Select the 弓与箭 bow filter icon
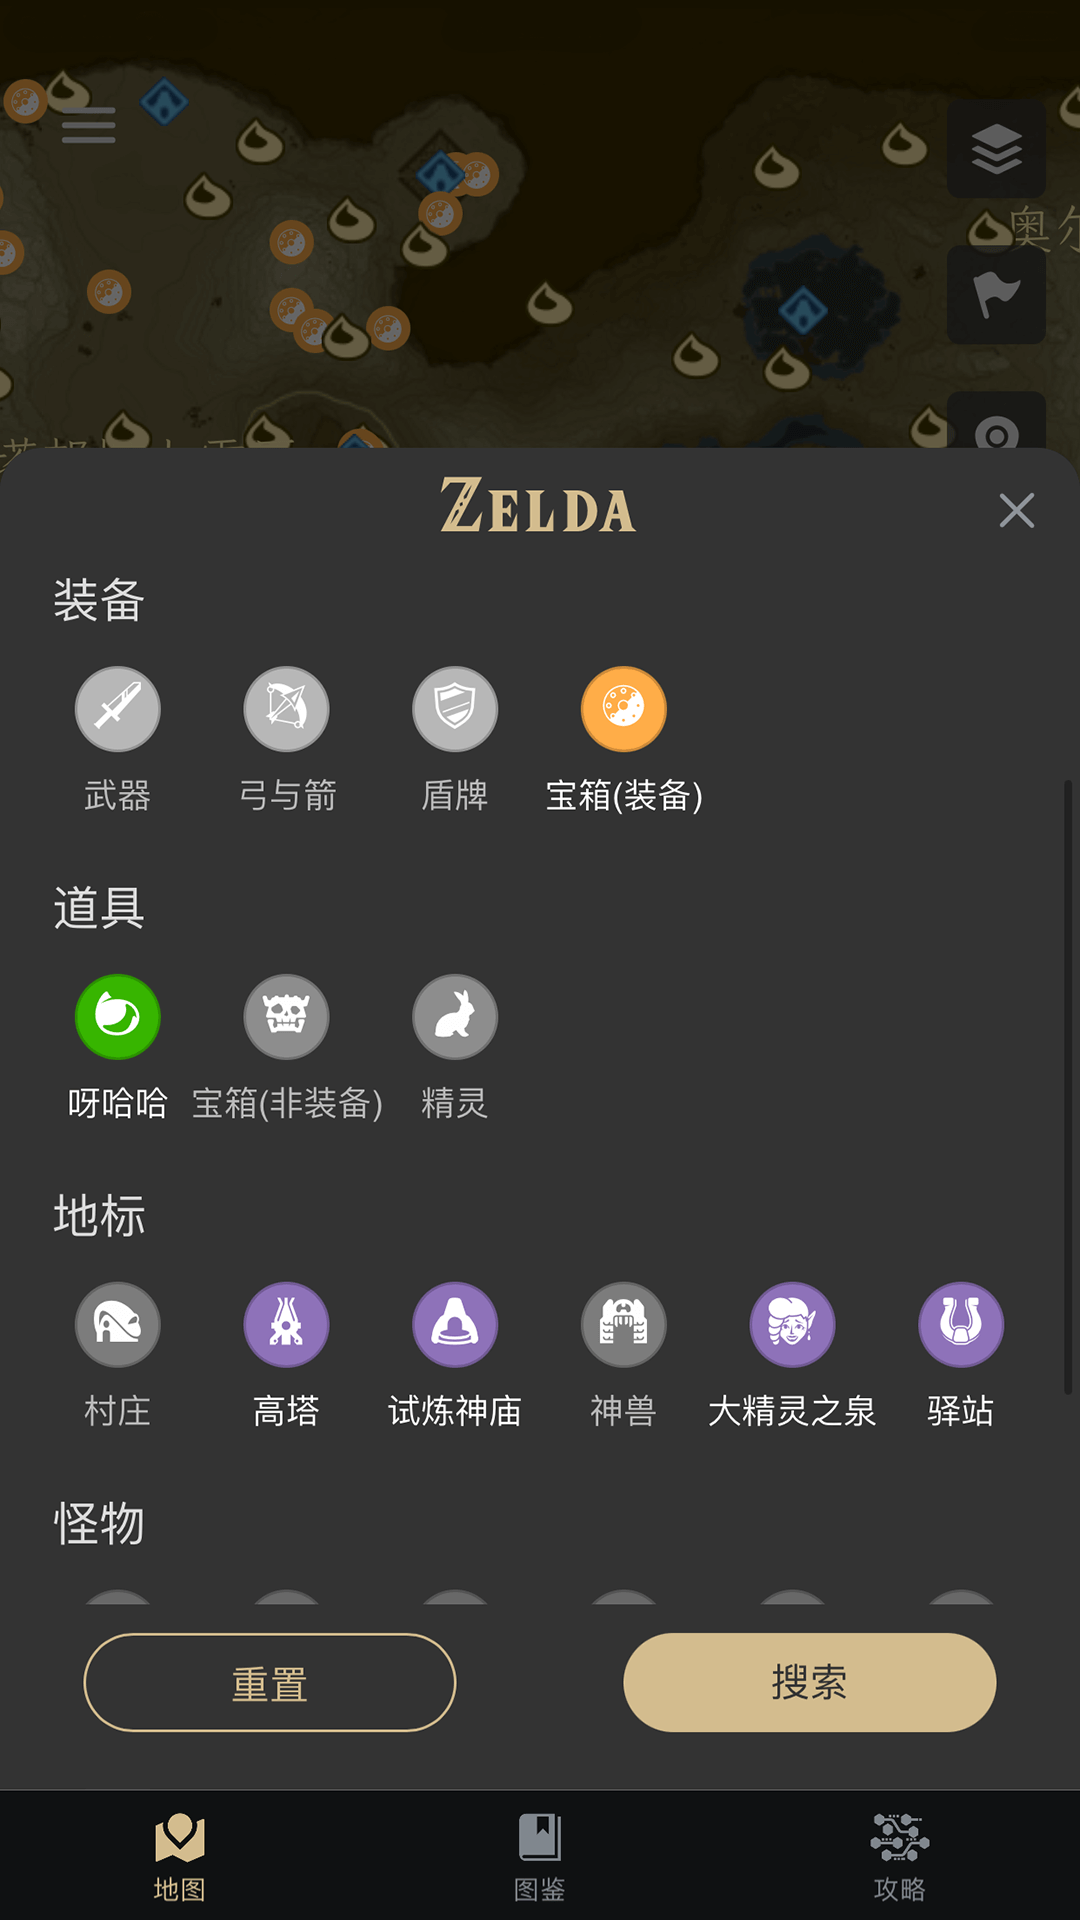This screenshot has width=1080, height=1920. click(286, 708)
